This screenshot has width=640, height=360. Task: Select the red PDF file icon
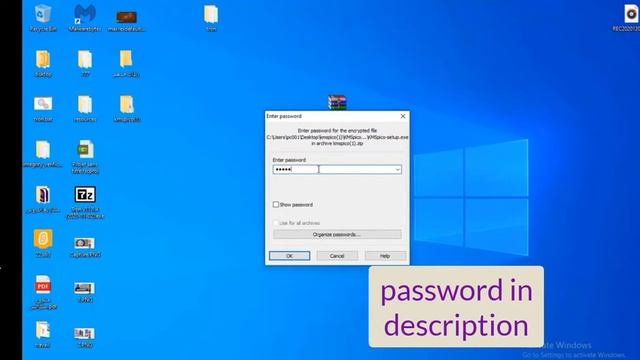click(x=43, y=285)
